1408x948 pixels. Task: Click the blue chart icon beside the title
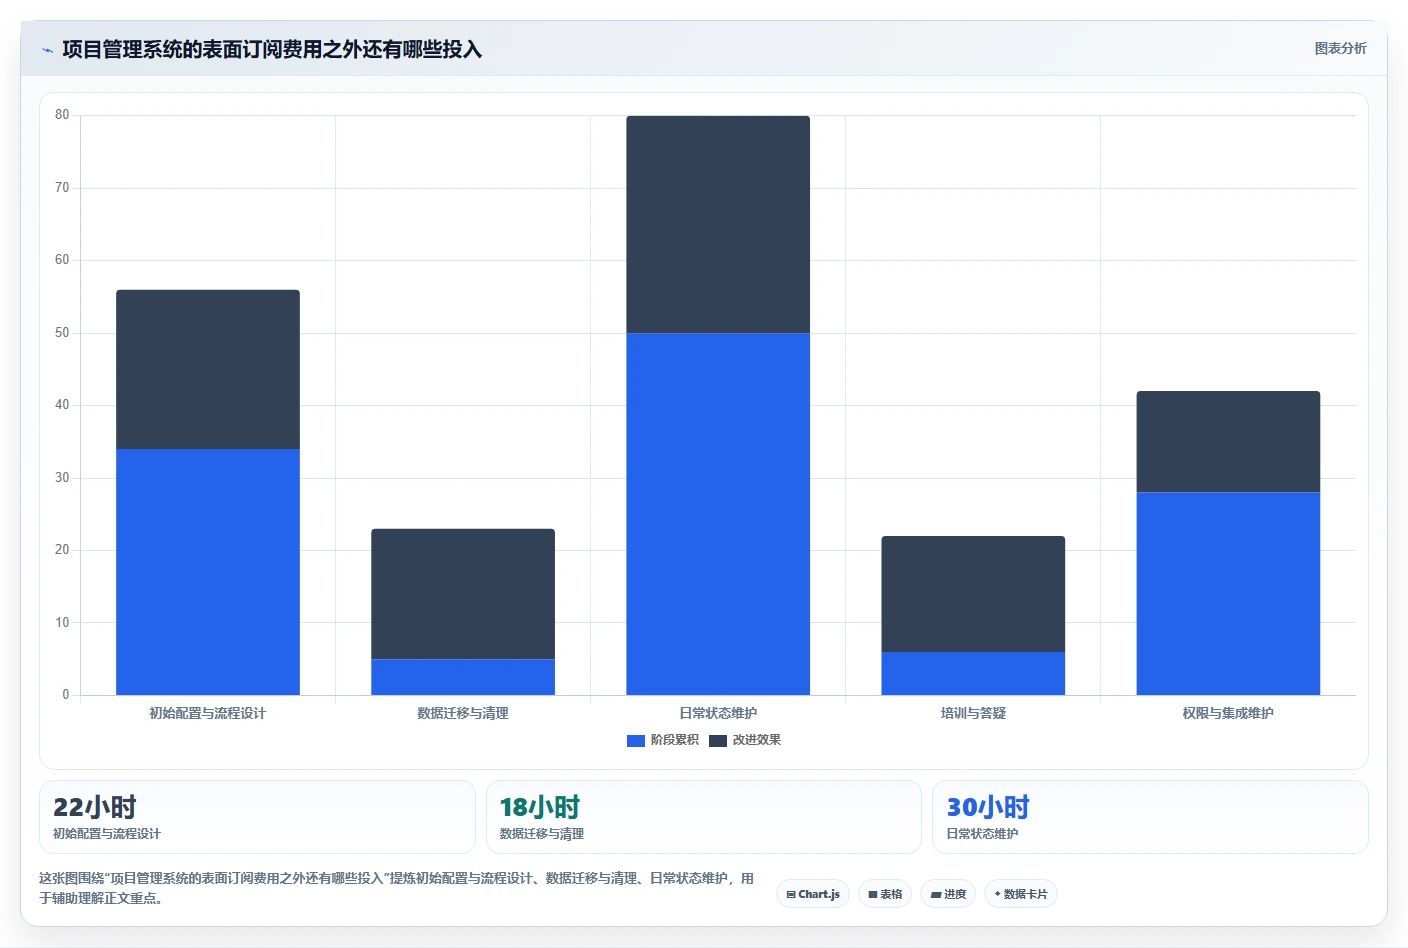(47, 50)
